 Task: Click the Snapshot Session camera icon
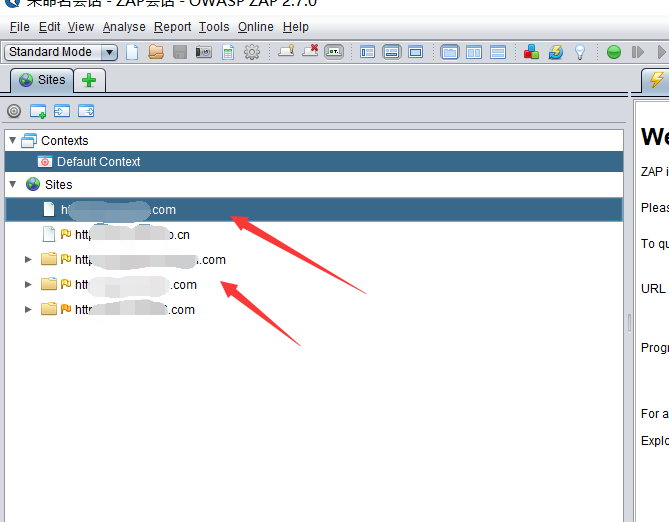[204, 52]
